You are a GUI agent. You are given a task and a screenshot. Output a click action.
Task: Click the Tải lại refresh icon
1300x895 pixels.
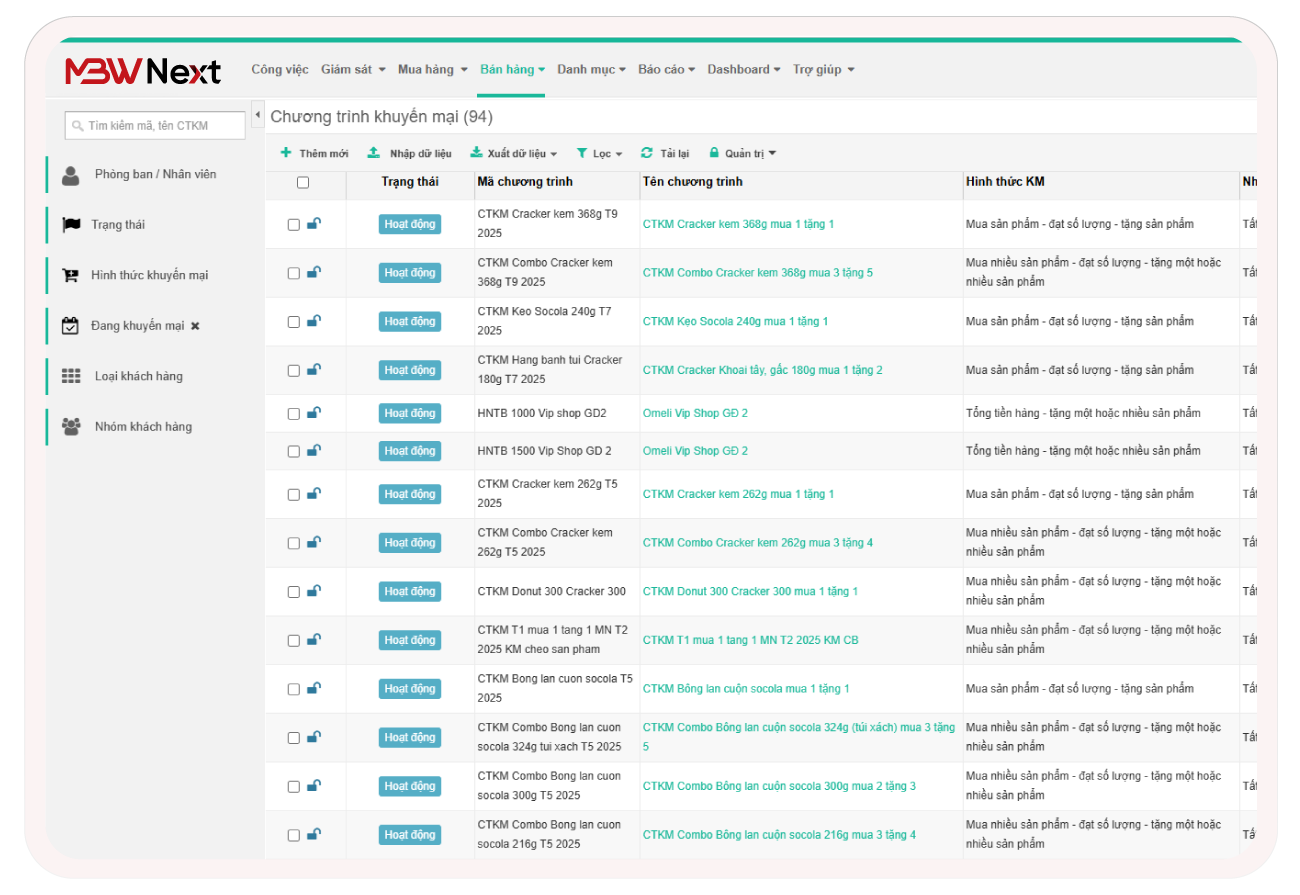pos(646,153)
